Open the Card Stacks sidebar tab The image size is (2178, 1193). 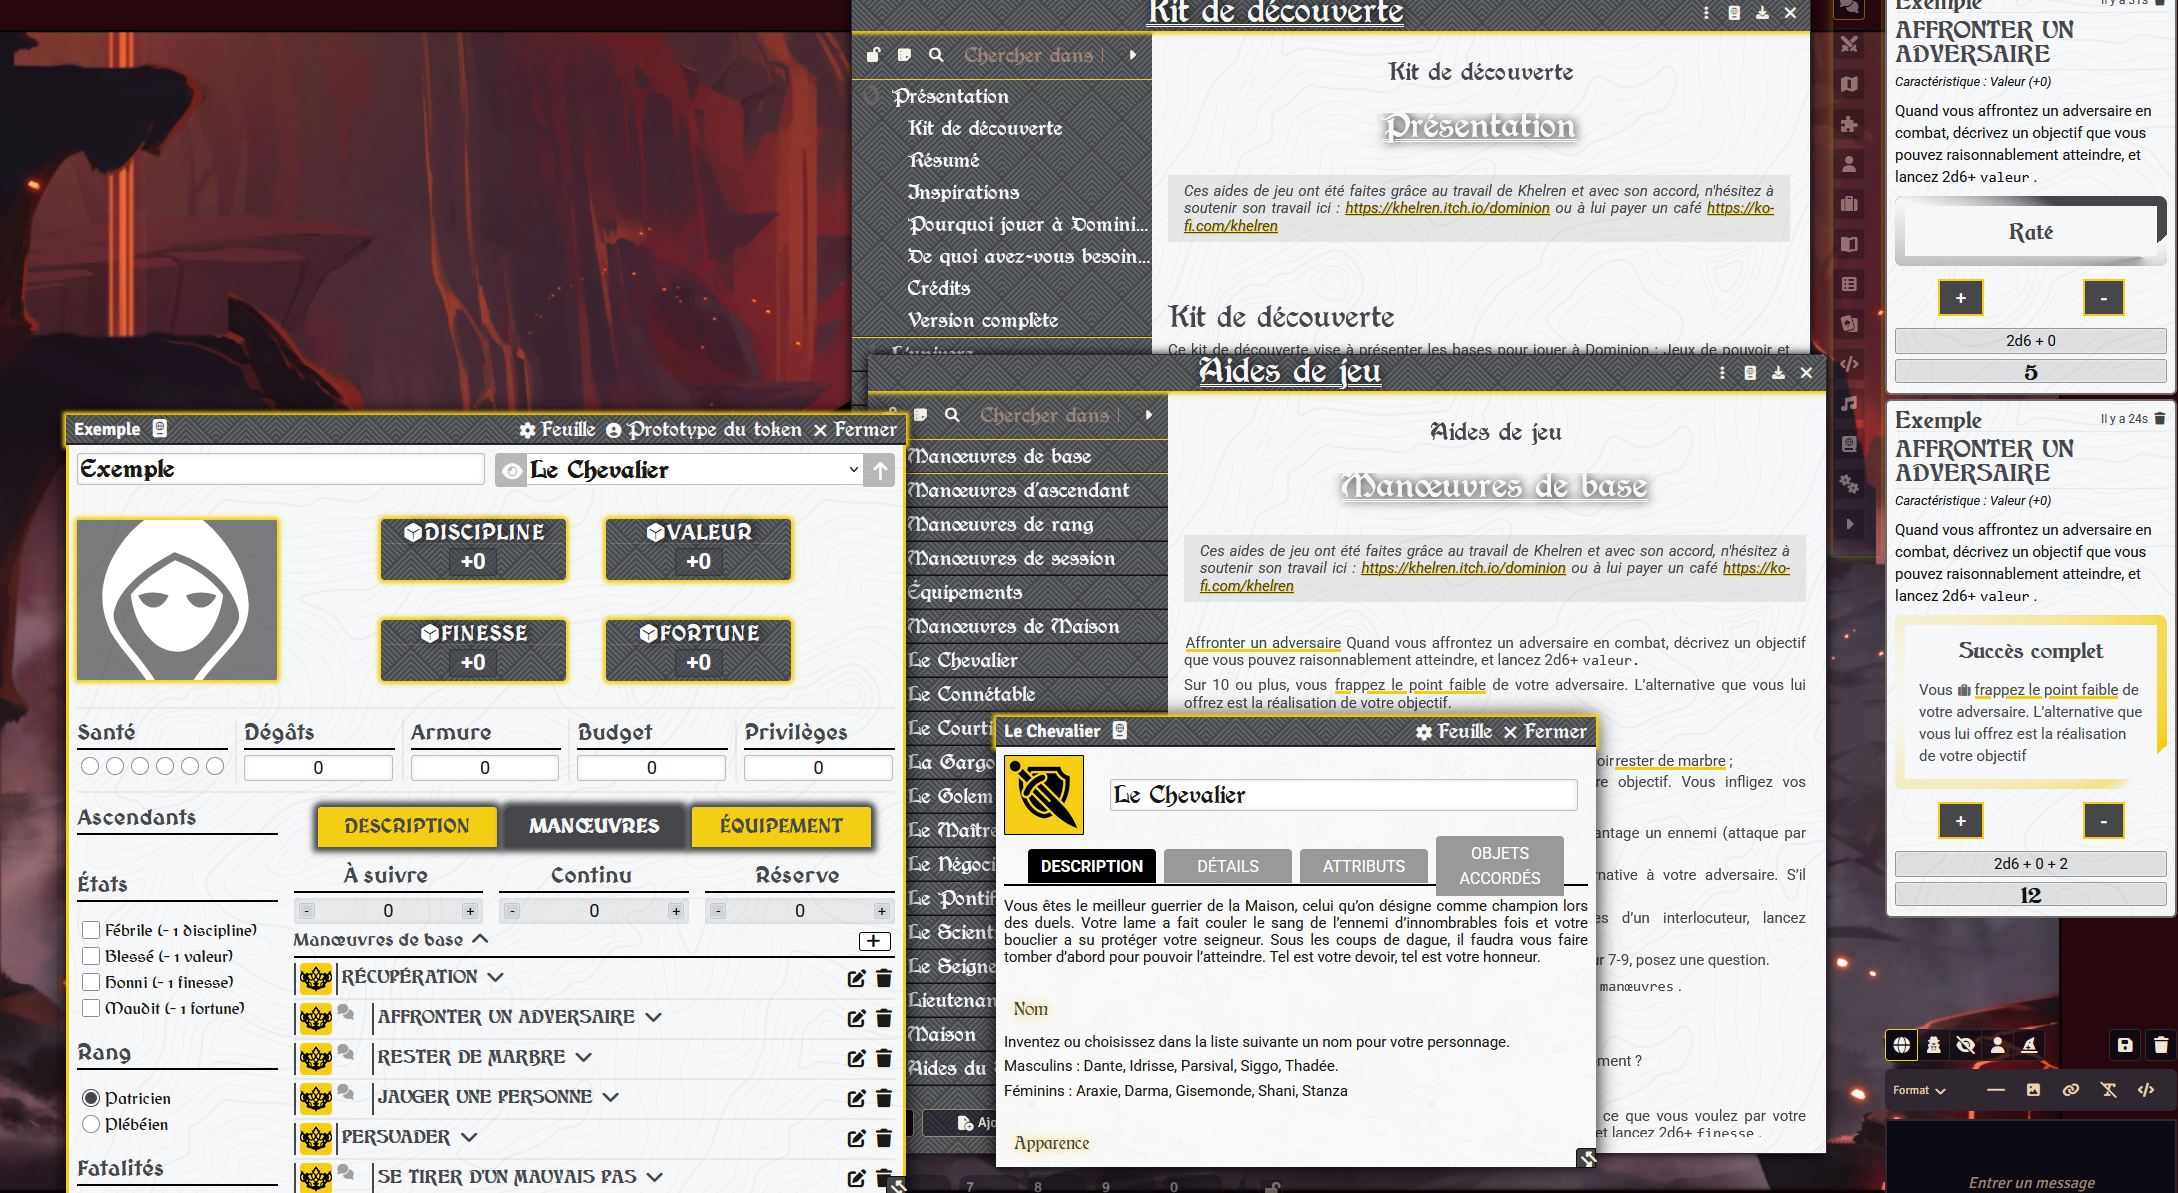click(1849, 324)
